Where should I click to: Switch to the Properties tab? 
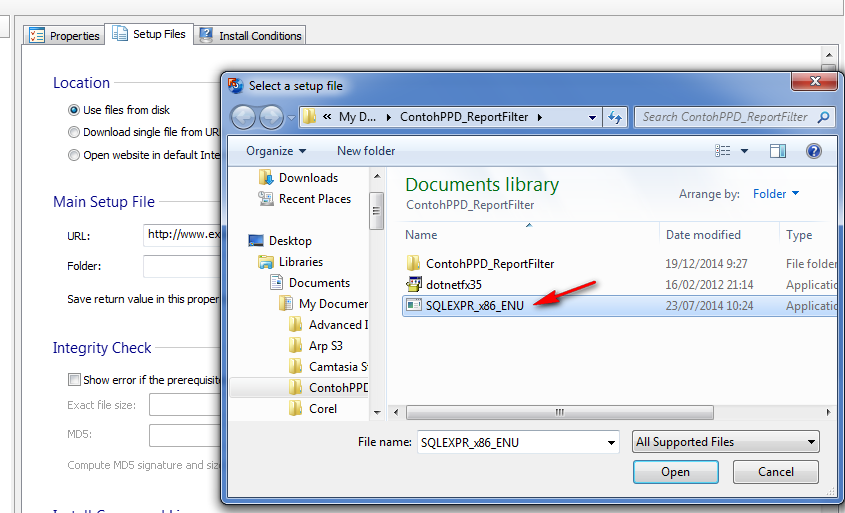click(x=64, y=36)
